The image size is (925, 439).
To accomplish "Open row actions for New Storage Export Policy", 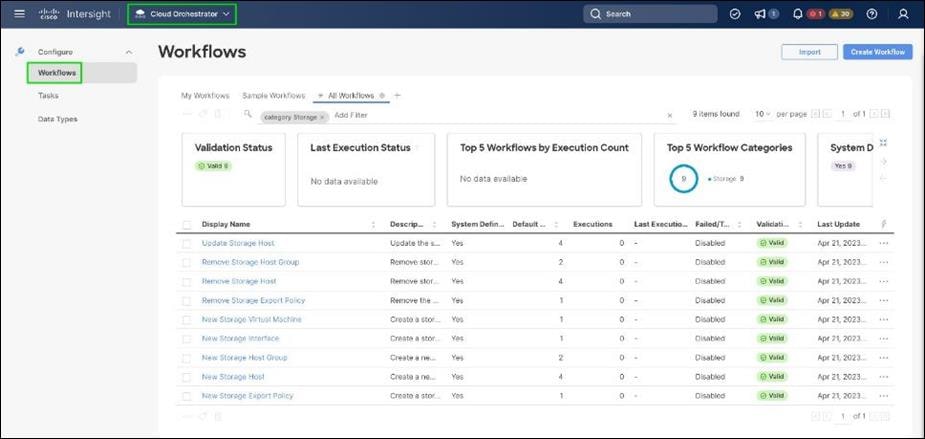I will point(883,395).
